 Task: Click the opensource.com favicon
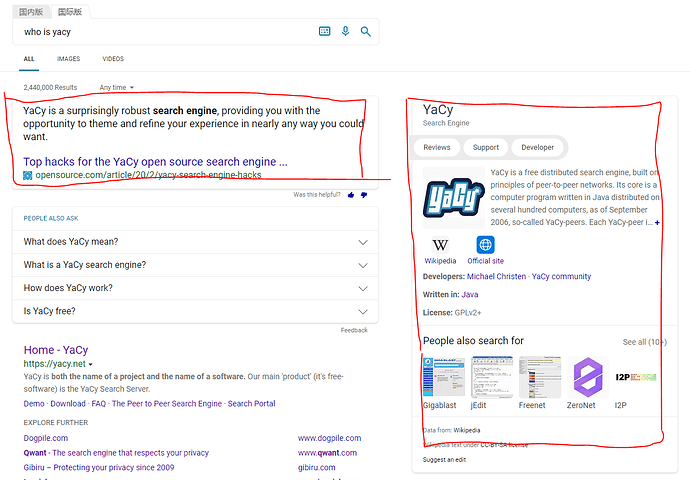[27, 176]
